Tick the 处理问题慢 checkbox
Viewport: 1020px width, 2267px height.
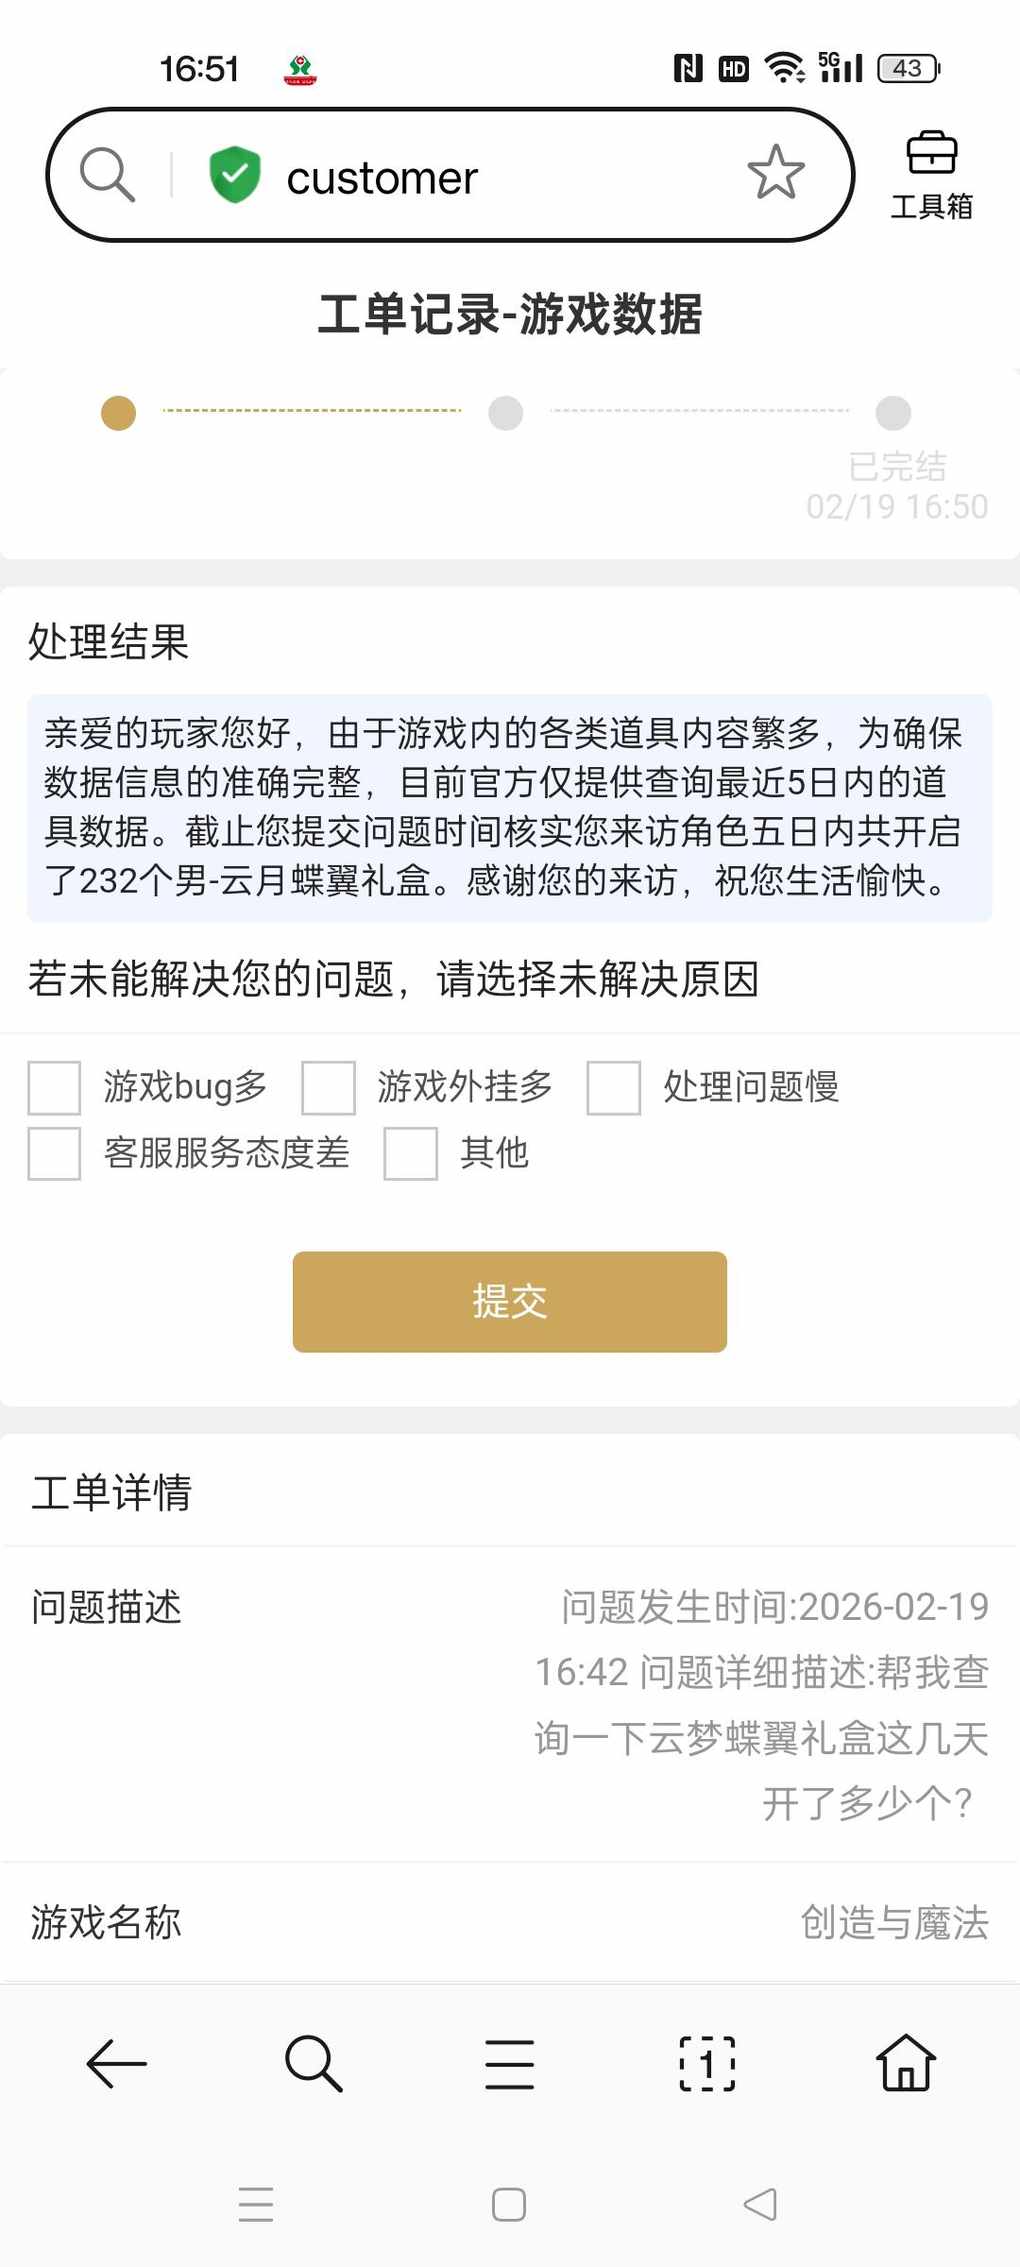click(614, 1088)
